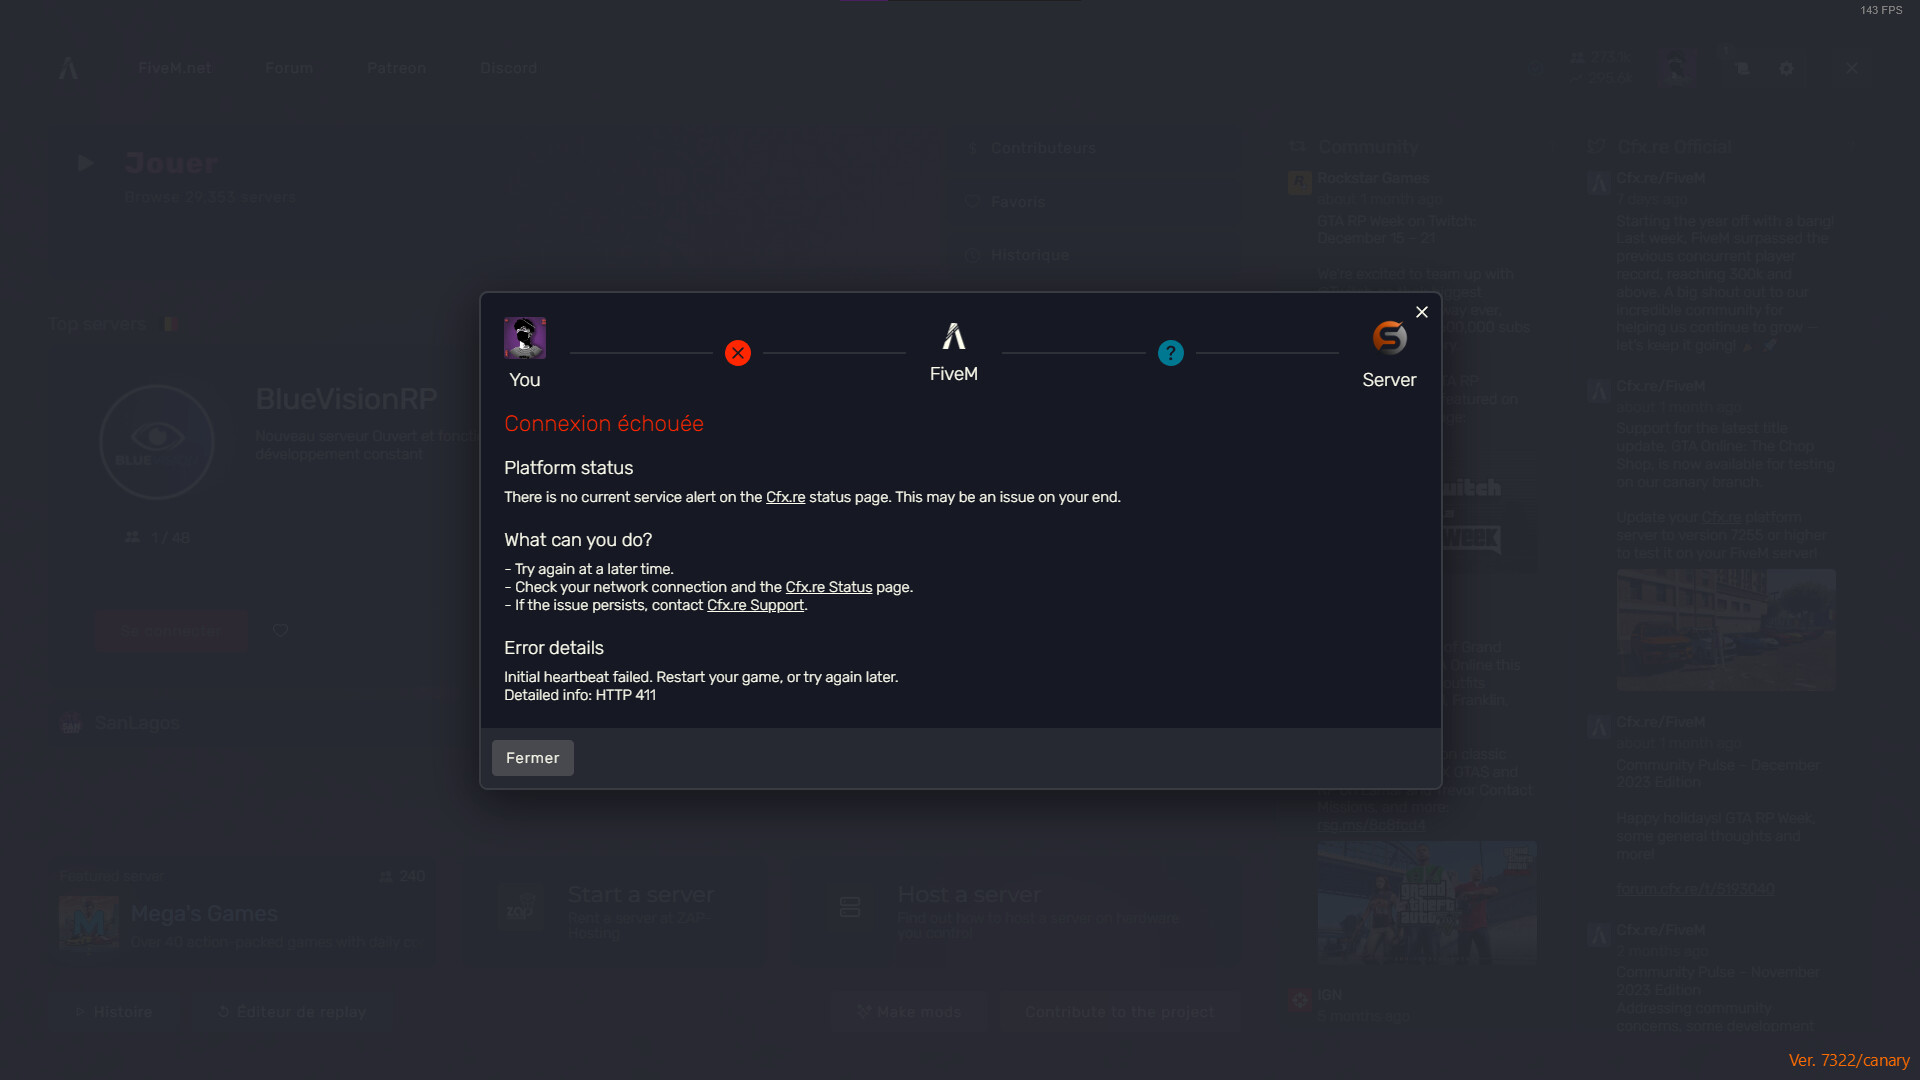Select the FiveM.net tab in navbar
Image resolution: width=1920 pixels, height=1080 pixels.
click(x=174, y=67)
